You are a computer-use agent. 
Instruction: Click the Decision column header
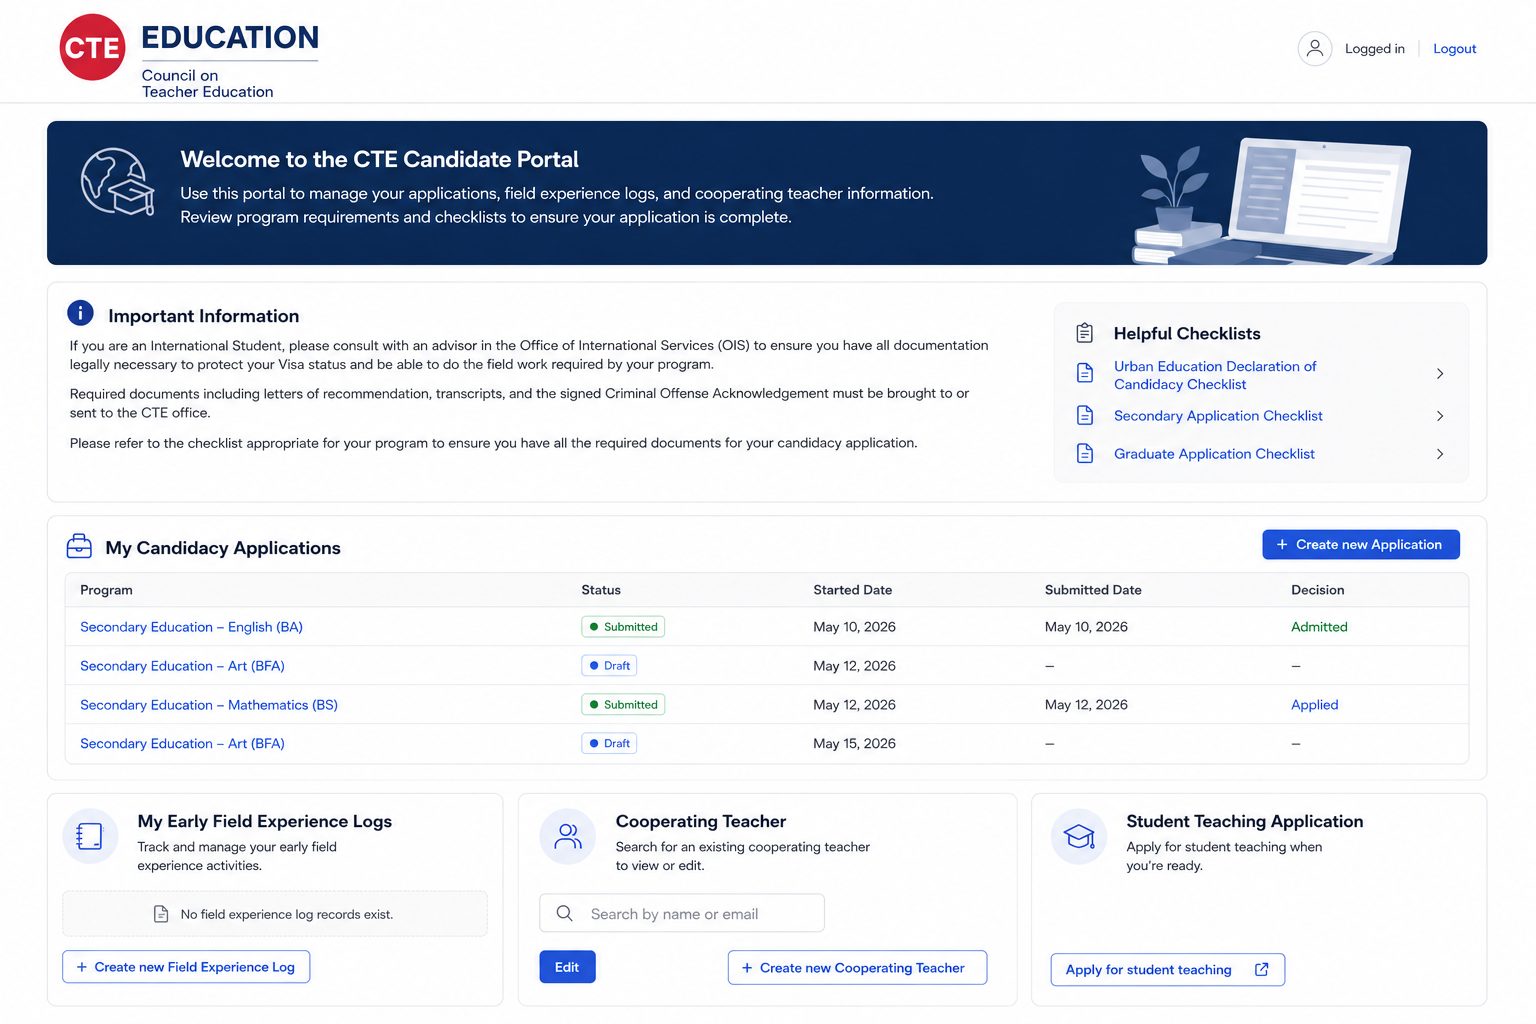pyautogui.click(x=1317, y=590)
